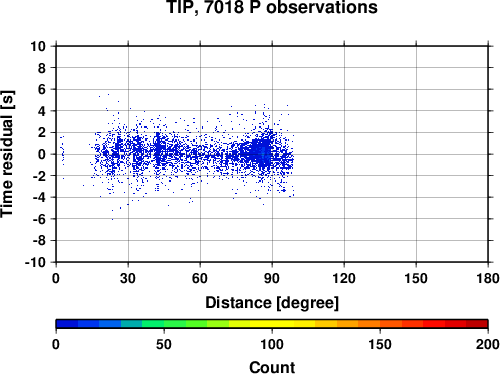Viewport: 500px width, 374px height.
Task: Click x-axis tick label '60'
Action: (200, 278)
